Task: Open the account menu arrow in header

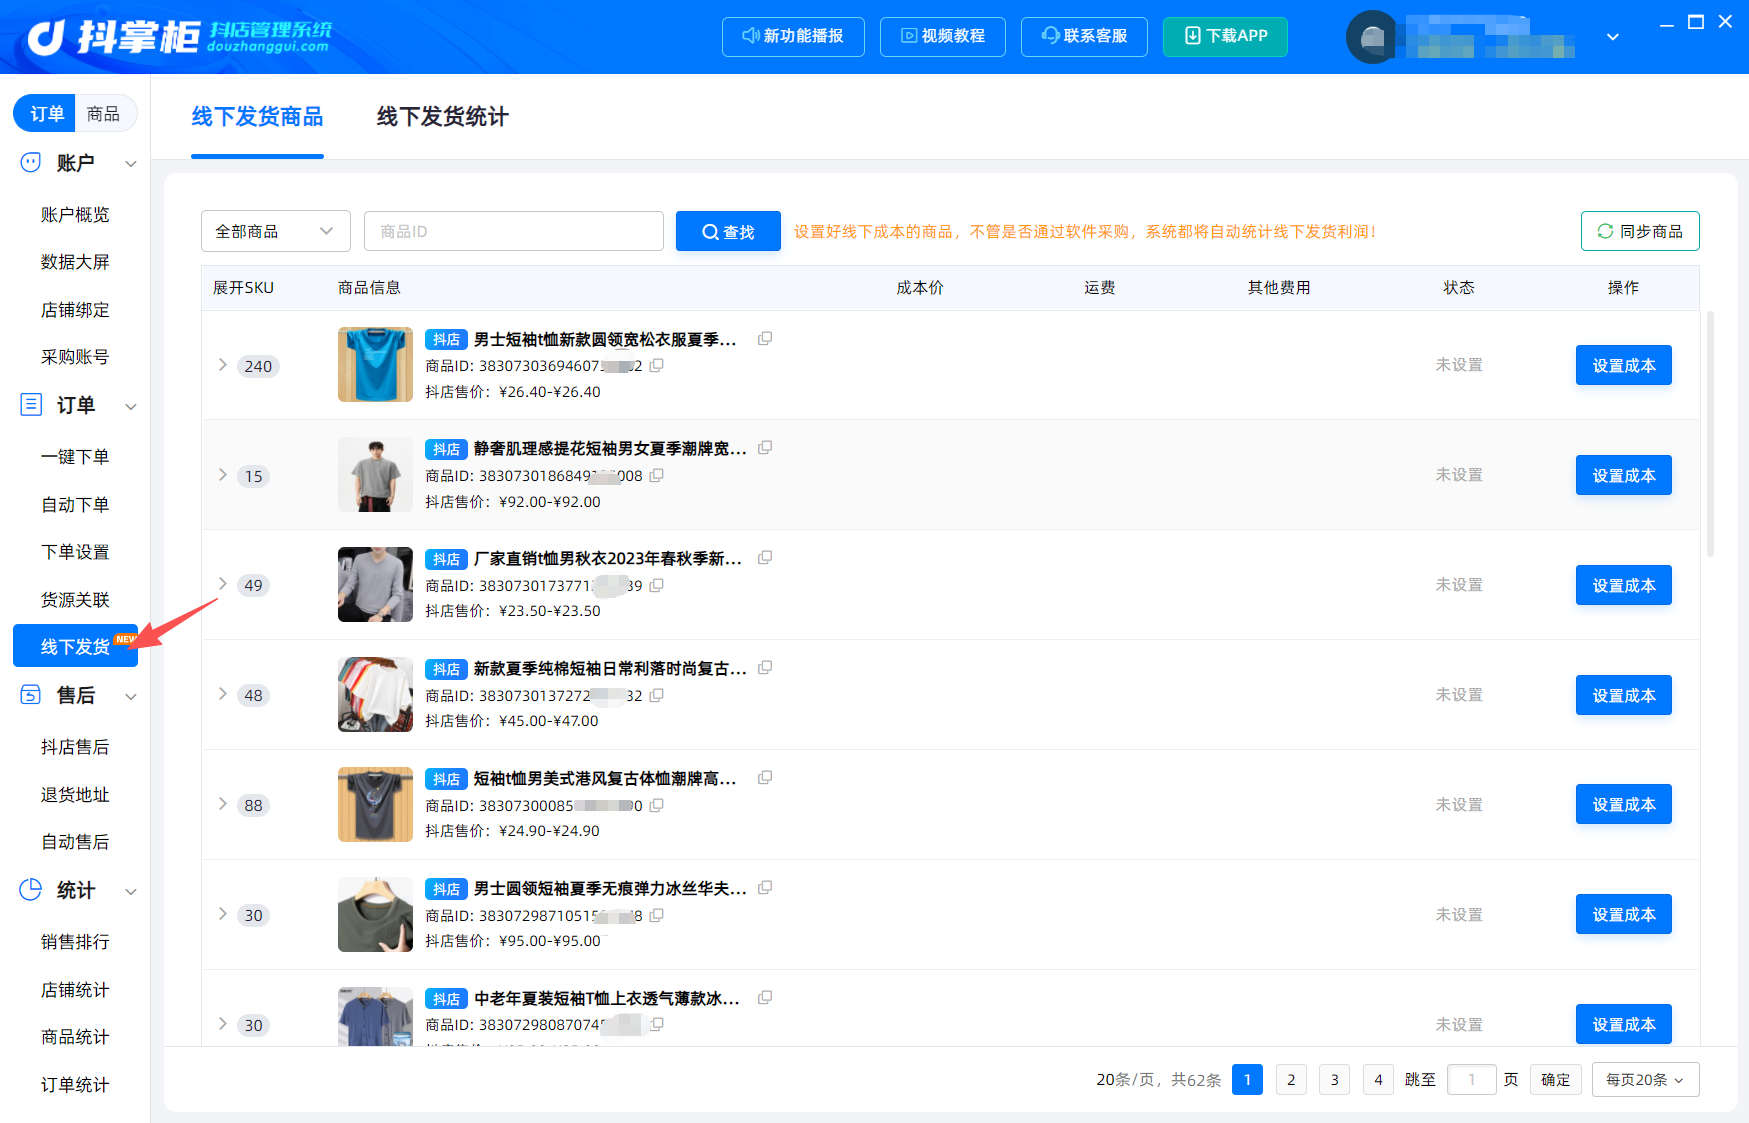Action: coord(1612,37)
